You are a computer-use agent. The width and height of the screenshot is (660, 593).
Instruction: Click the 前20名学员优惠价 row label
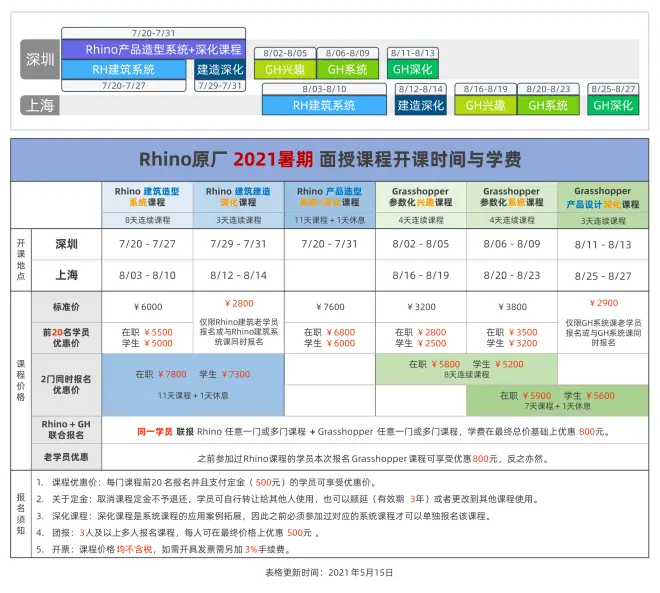(x=67, y=338)
